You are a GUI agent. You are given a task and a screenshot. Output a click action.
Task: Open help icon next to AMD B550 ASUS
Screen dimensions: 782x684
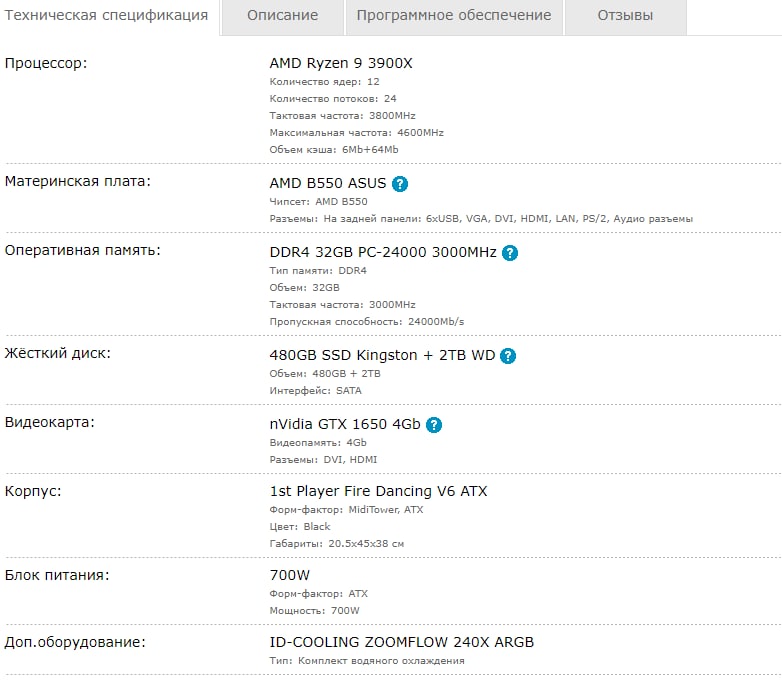399,184
